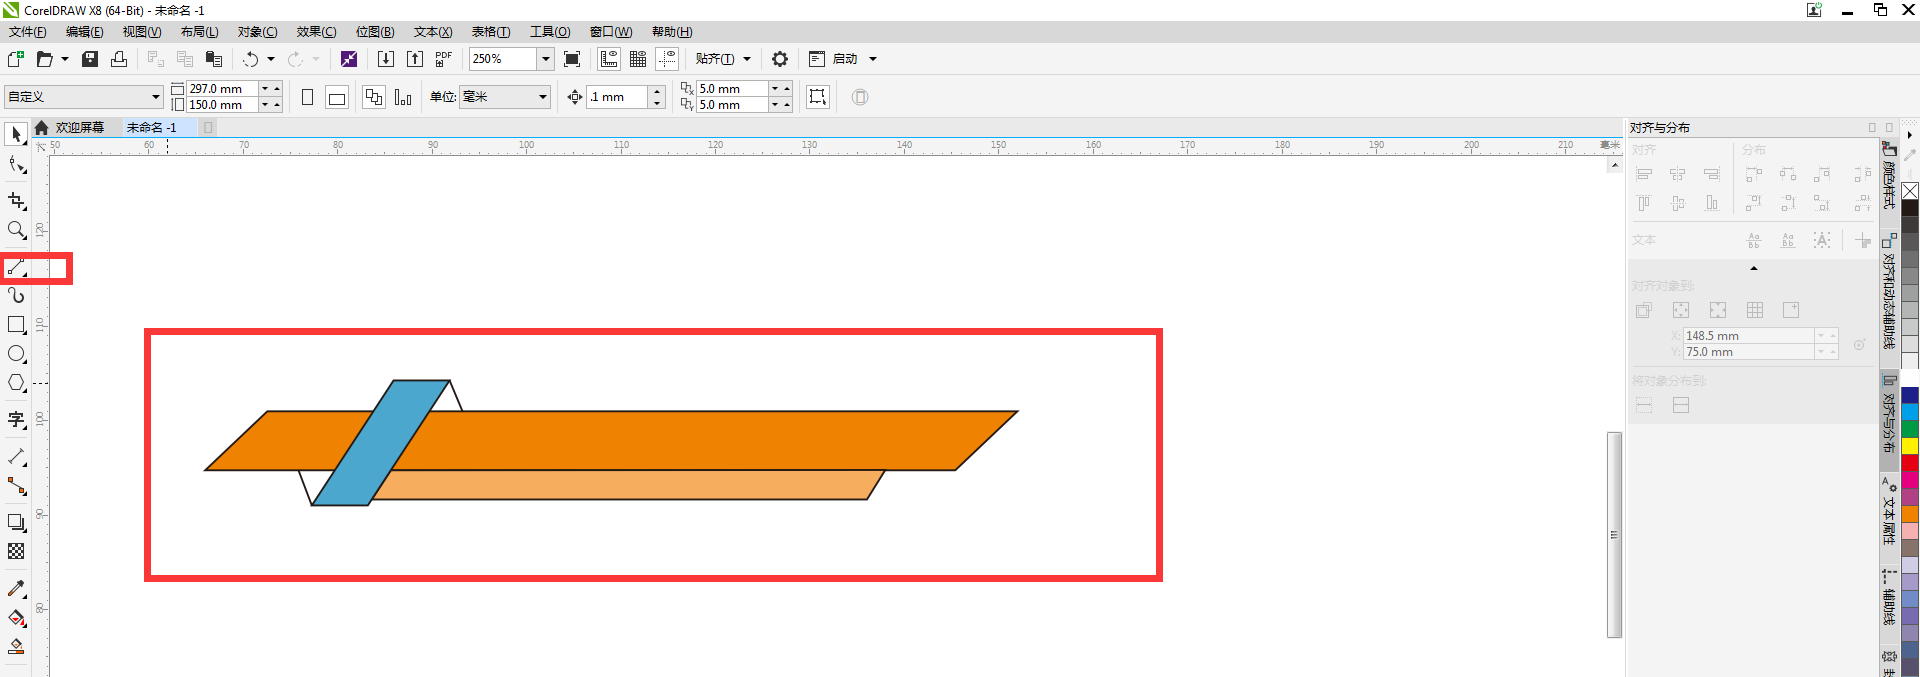
Task: Pick the yellow swatch in color palette
Action: click(x=1910, y=446)
